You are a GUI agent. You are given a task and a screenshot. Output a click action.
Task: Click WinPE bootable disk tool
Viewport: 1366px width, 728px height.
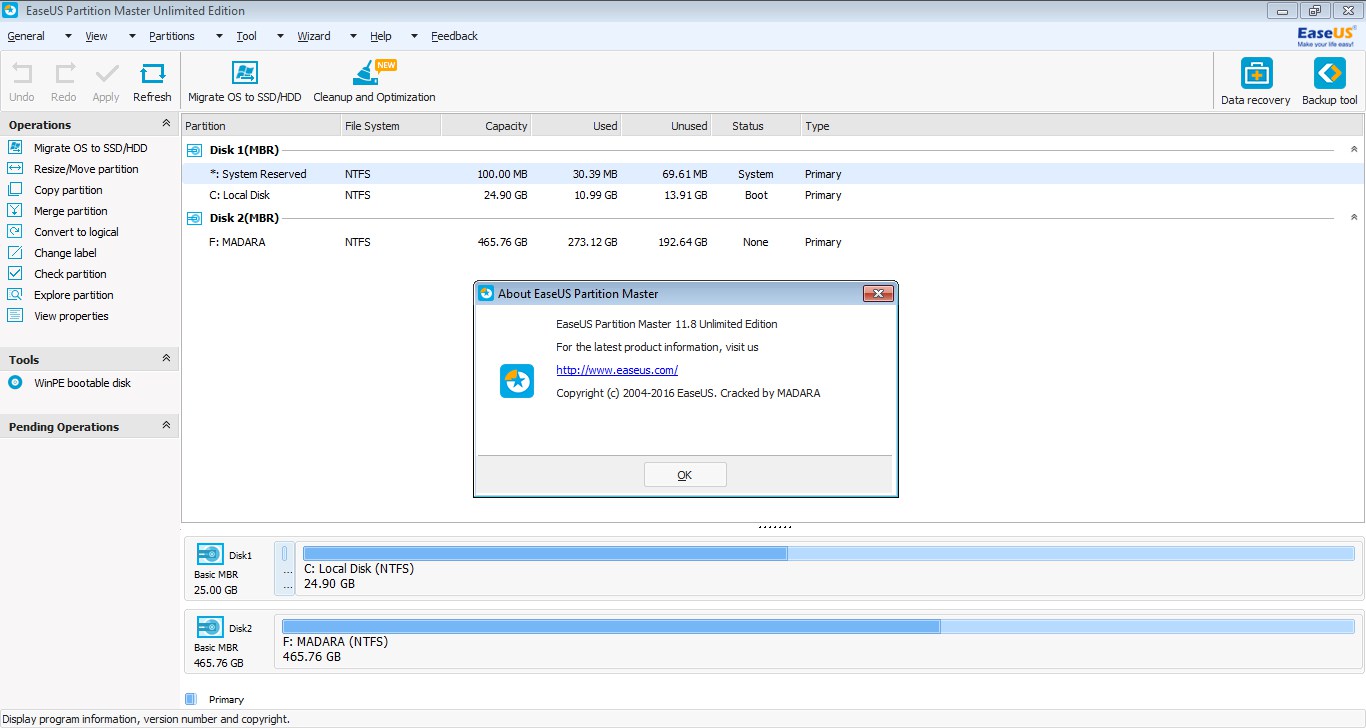coord(82,383)
